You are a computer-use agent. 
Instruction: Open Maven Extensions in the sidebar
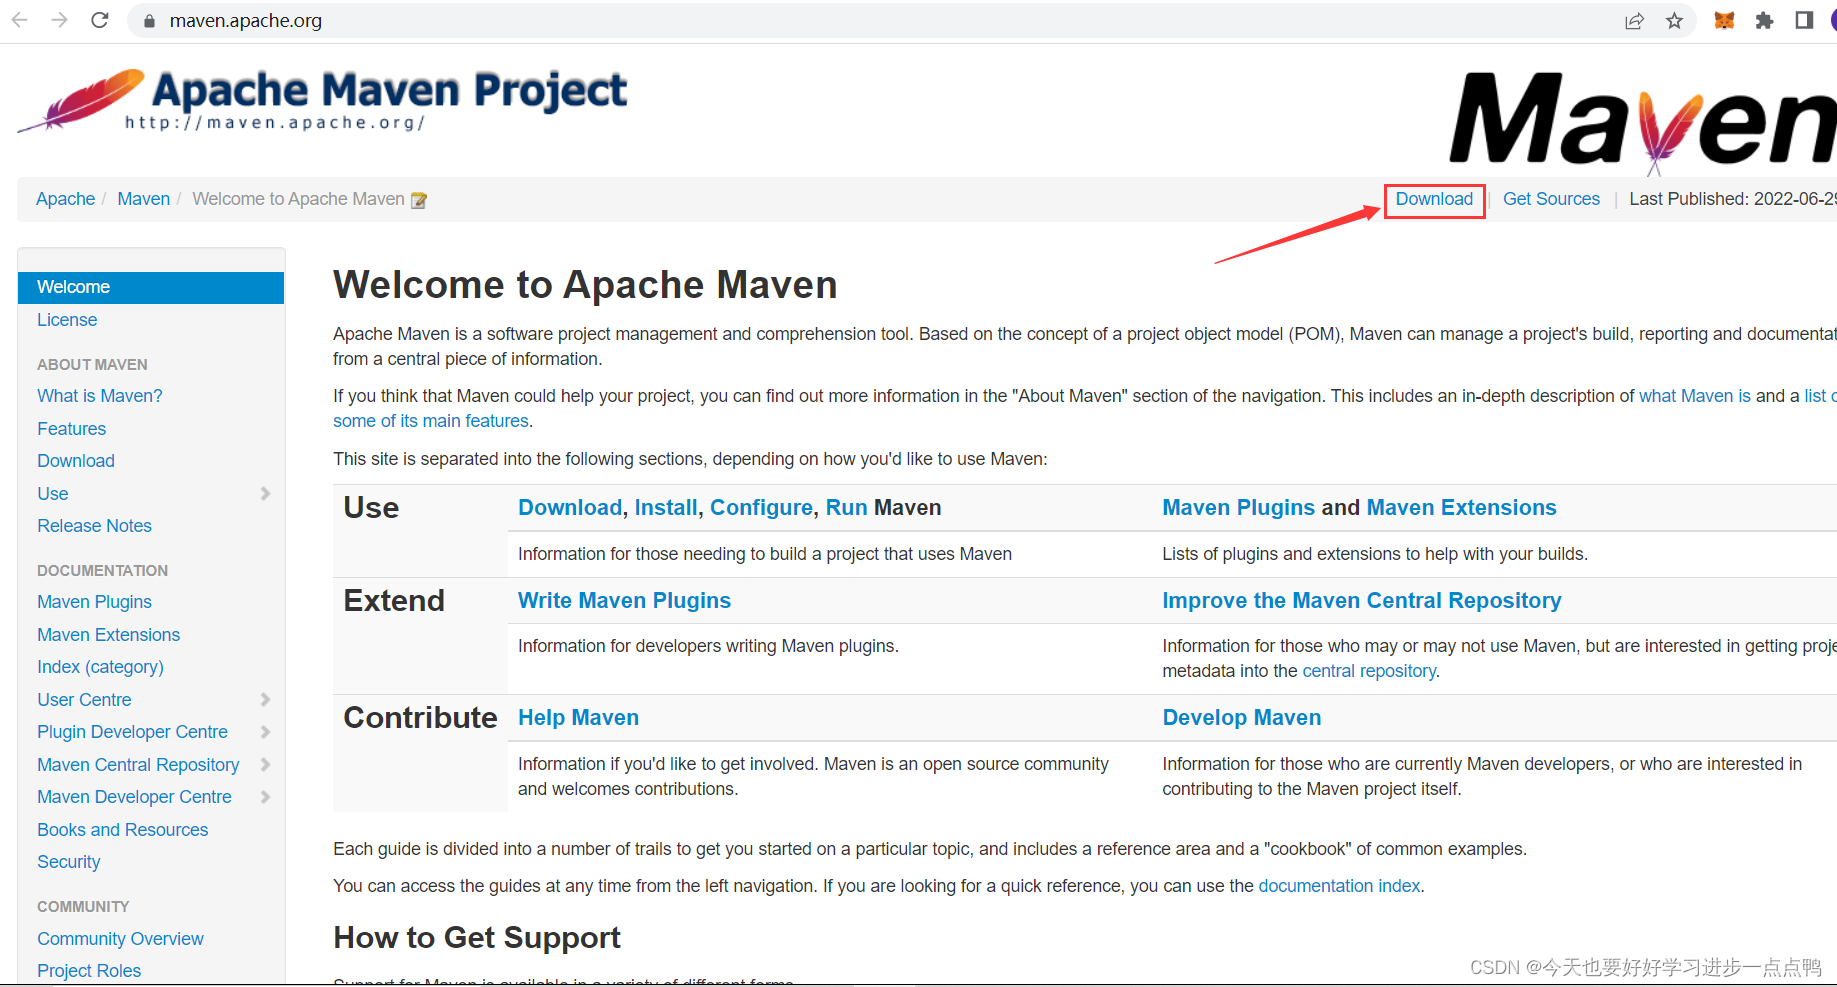(108, 635)
